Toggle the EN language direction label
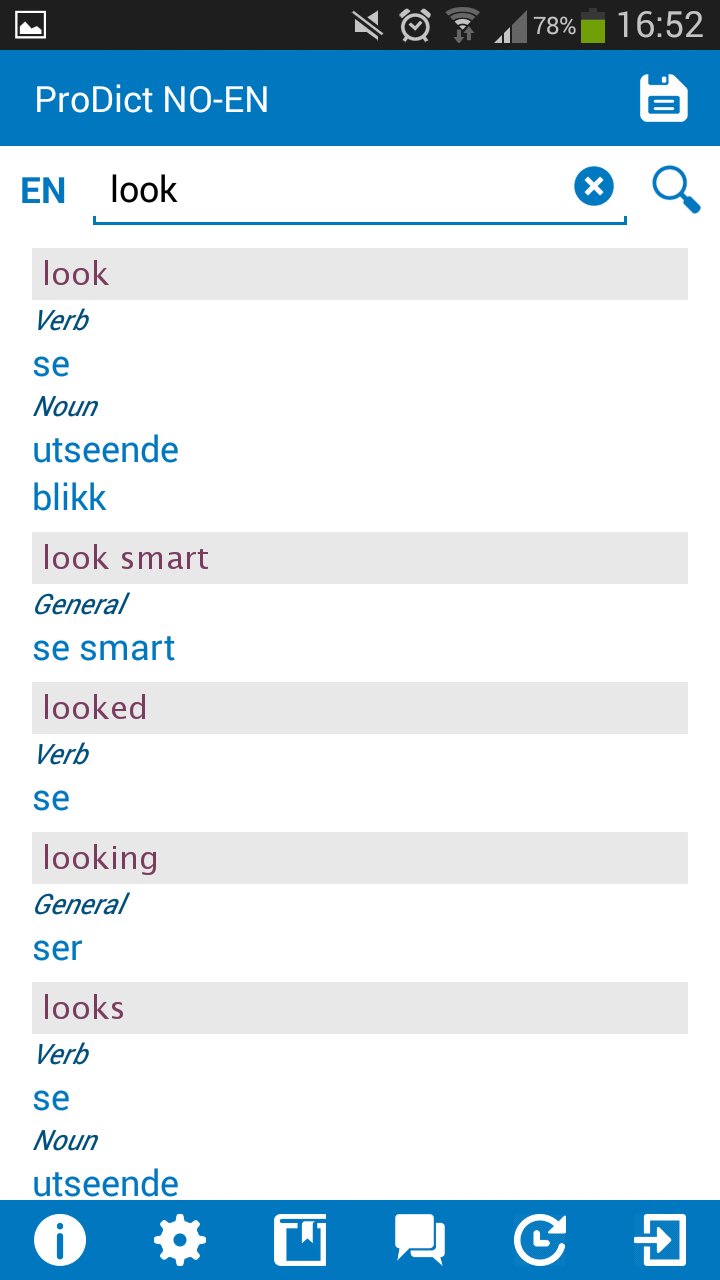Image resolution: width=720 pixels, height=1280 pixels. click(x=43, y=191)
